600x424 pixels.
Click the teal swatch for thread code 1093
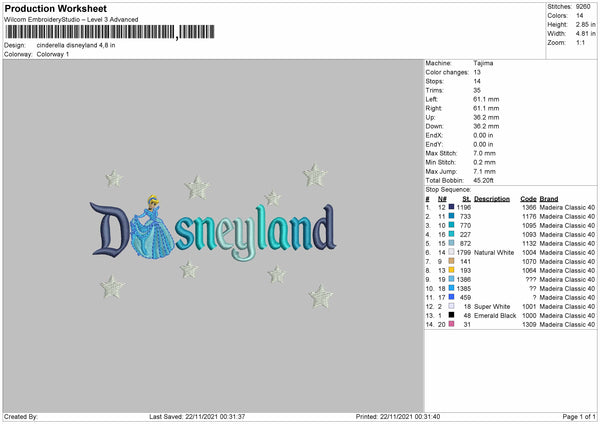pyautogui.click(x=452, y=234)
